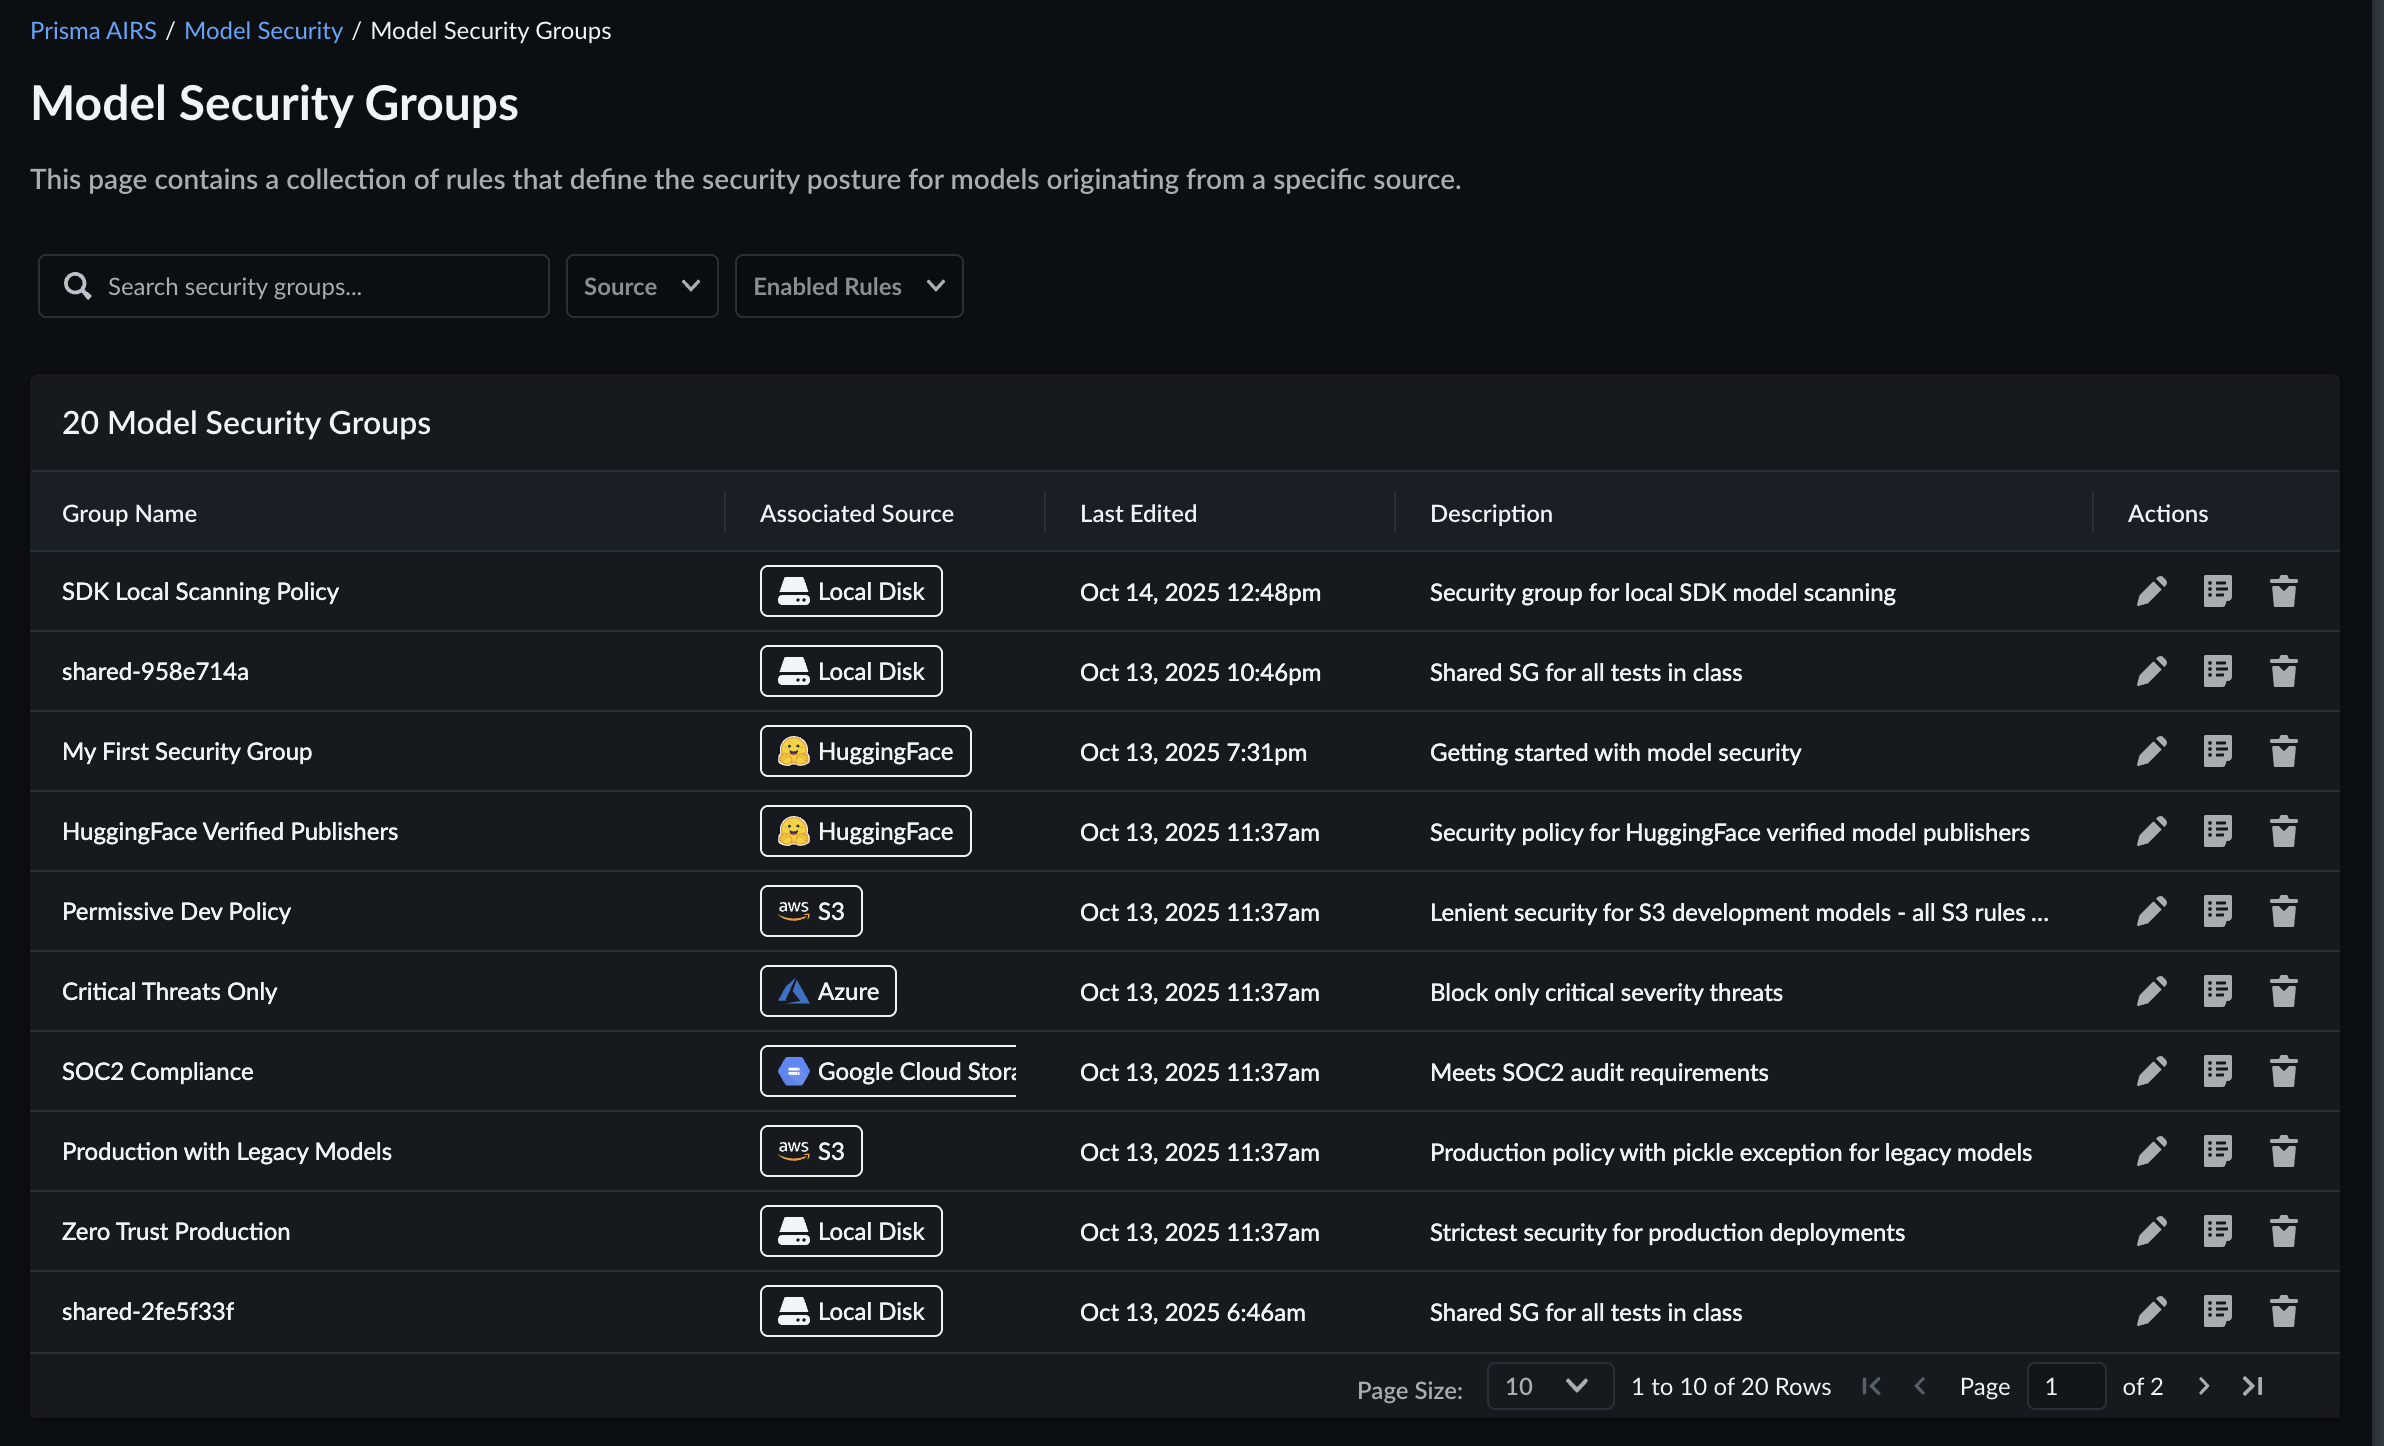Click the Group Name column header
The height and width of the screenshot is (1446, 2384).
pyautogui.click(x=129, y=513)
